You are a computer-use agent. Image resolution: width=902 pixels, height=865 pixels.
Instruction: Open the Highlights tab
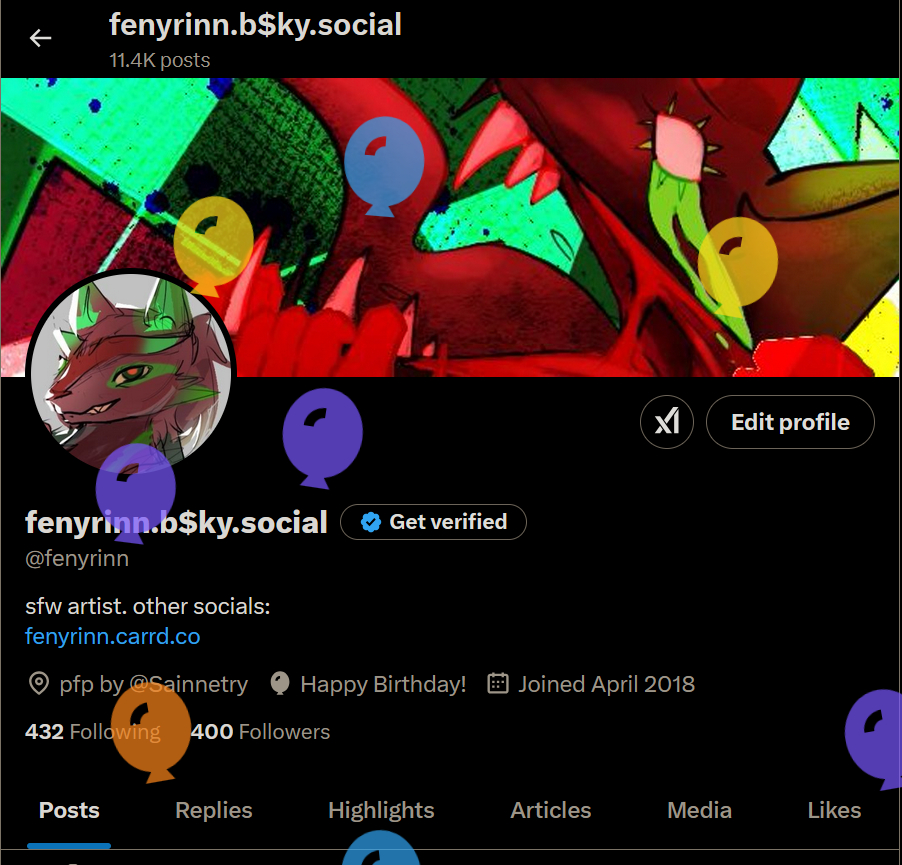coord(381,810)
